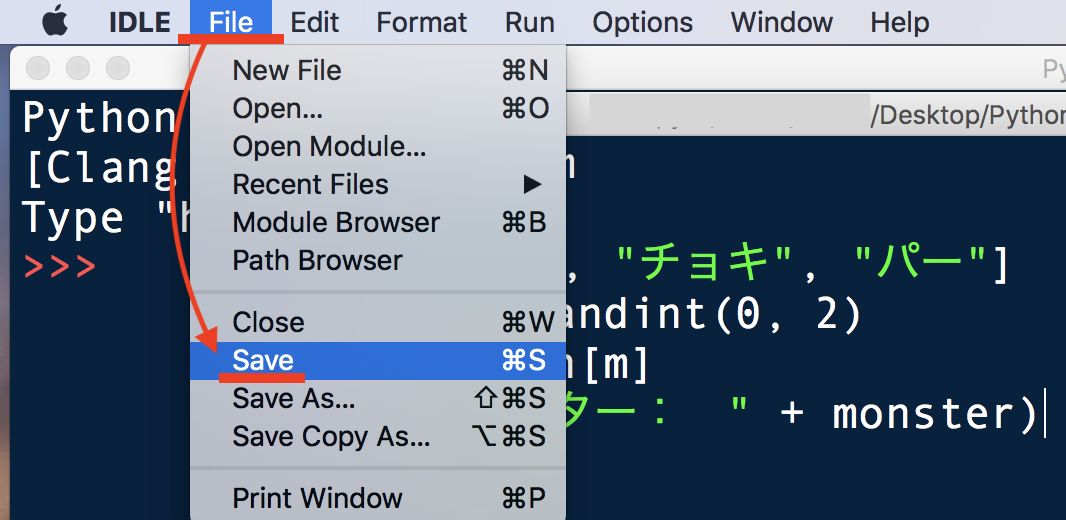1066x520 pixels.
Task: Open the Path Browser
Action: coord(378,261)
